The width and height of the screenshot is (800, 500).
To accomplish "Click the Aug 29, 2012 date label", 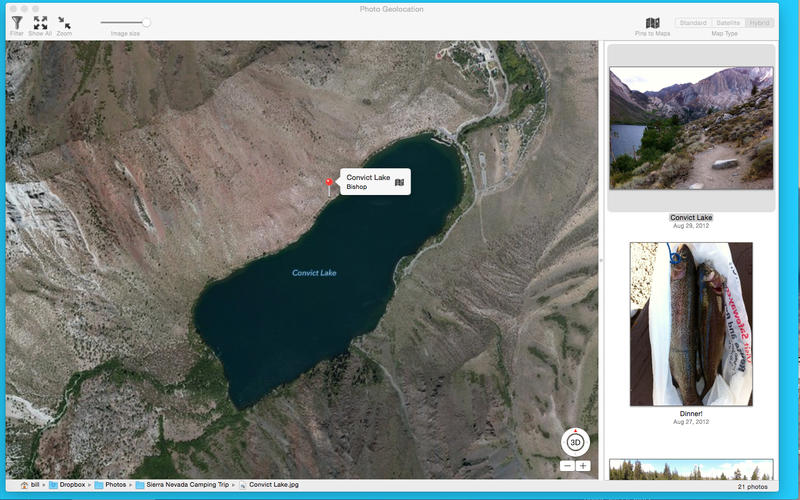I will (691, 226).
